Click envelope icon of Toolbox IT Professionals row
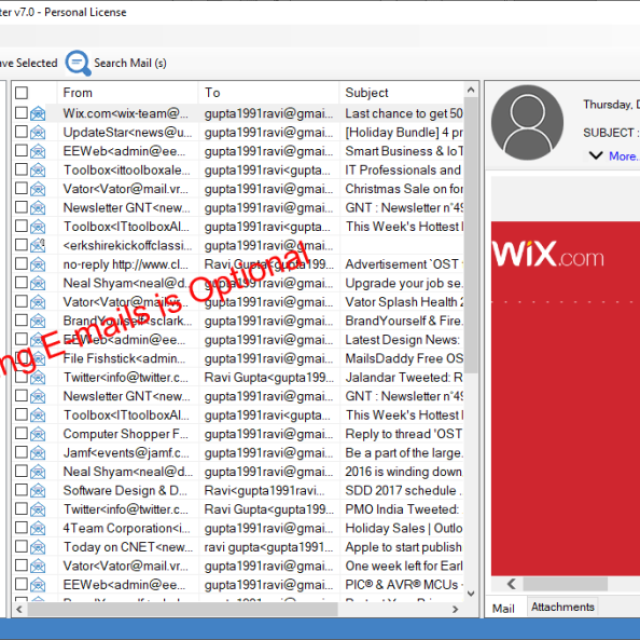This screenshot has height=640, width=640. coord(38,170)
